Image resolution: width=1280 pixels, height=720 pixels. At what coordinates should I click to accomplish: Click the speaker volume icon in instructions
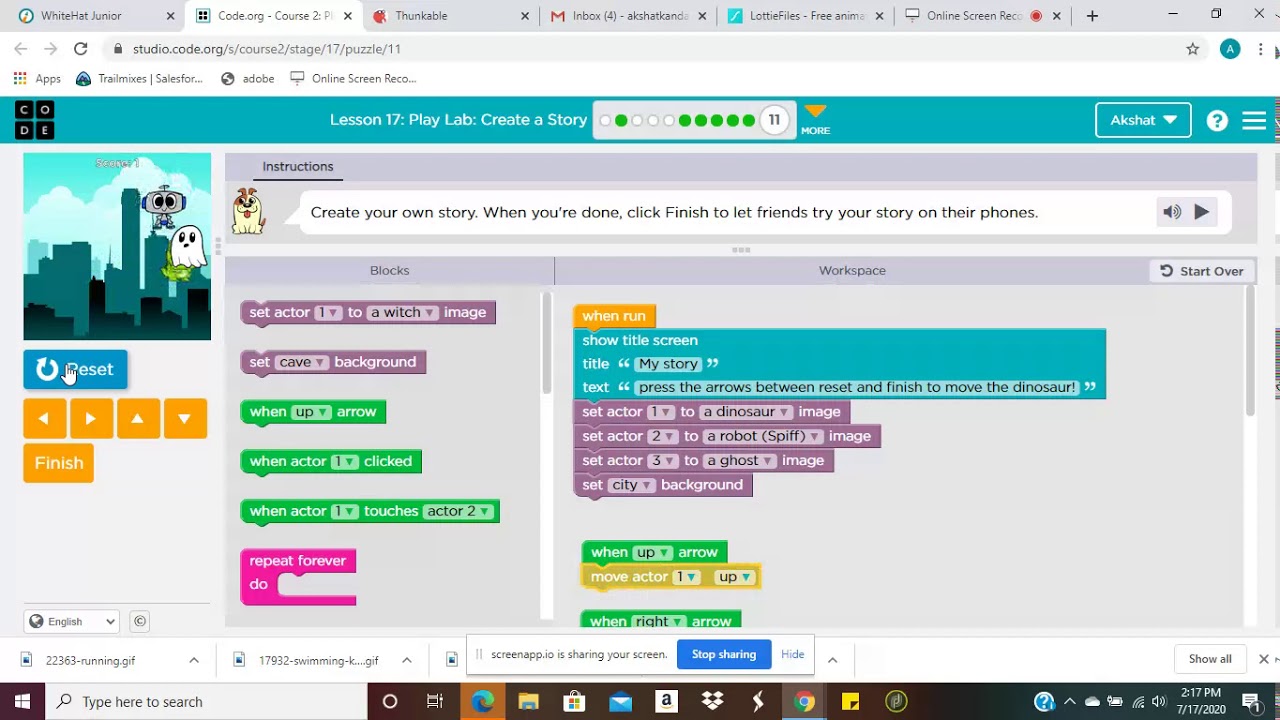pos(1172,212)
